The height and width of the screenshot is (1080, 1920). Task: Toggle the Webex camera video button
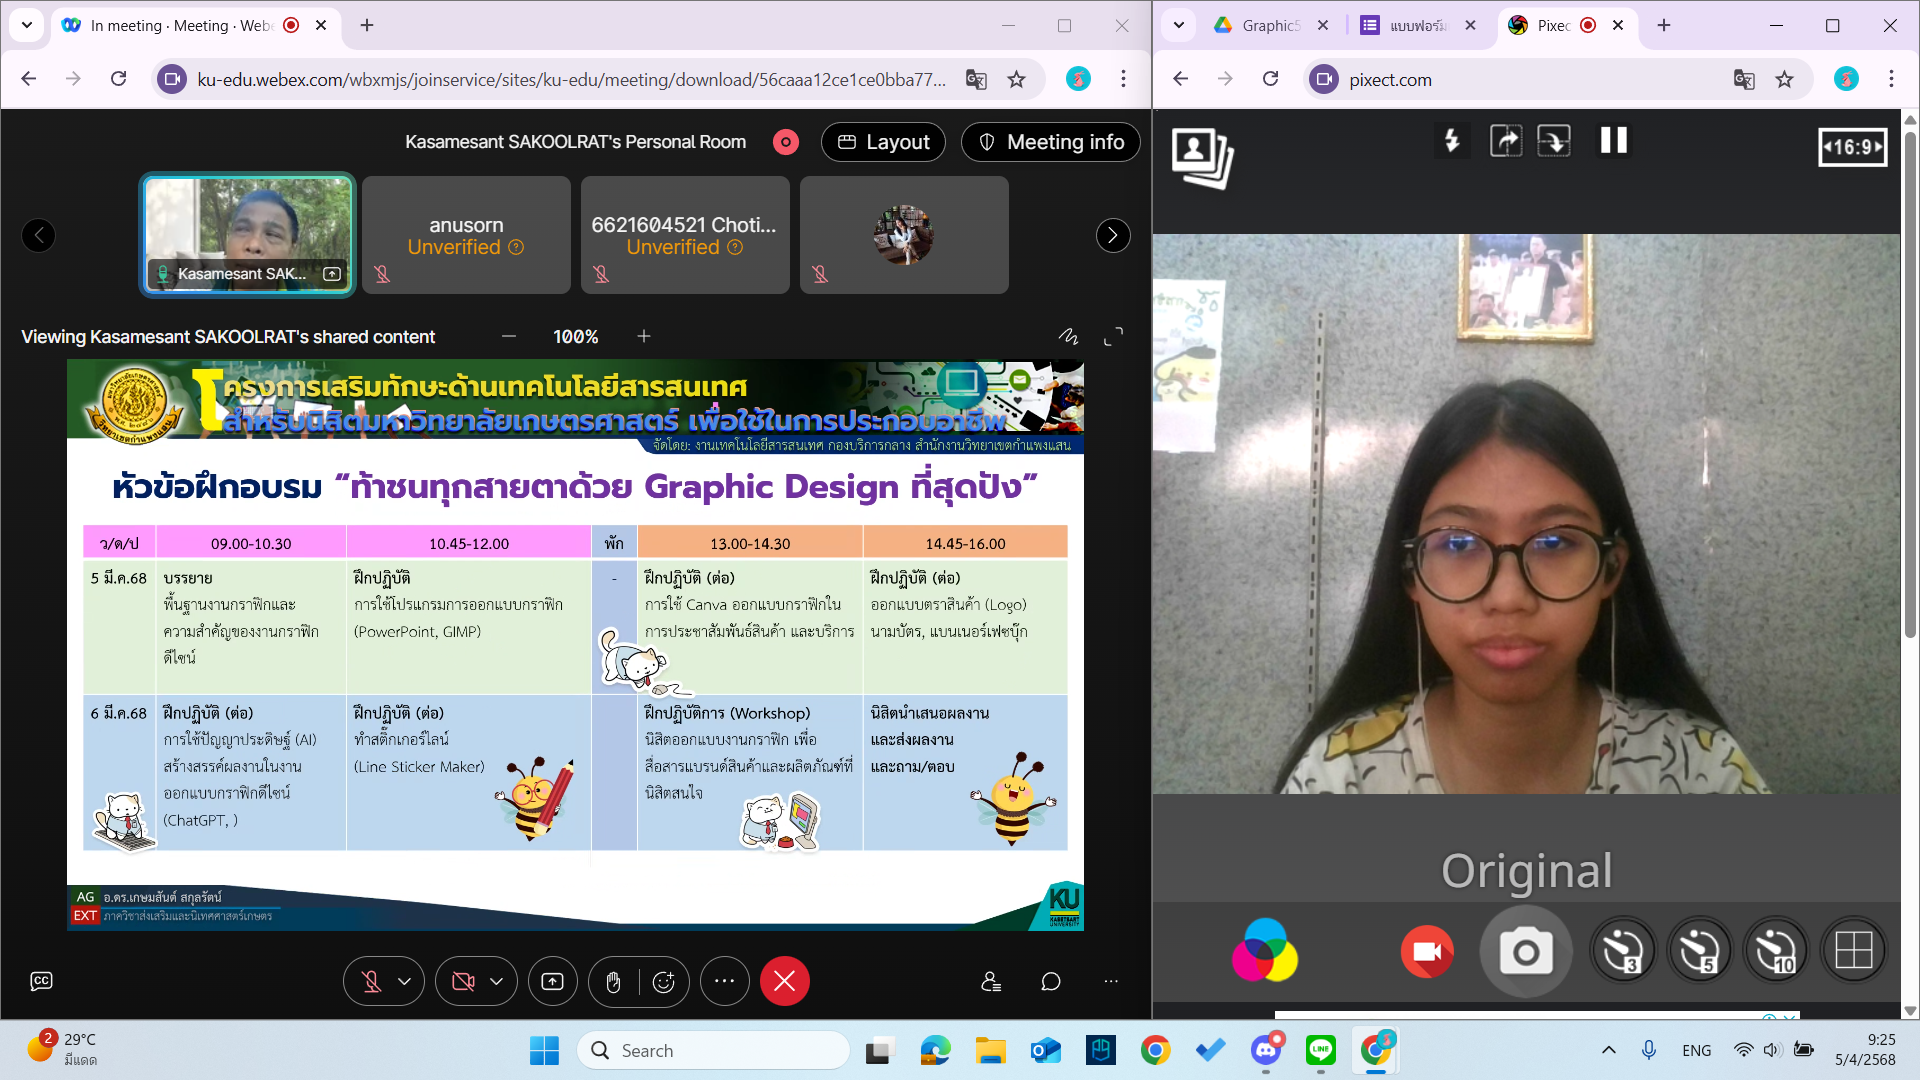click(463, 982)
